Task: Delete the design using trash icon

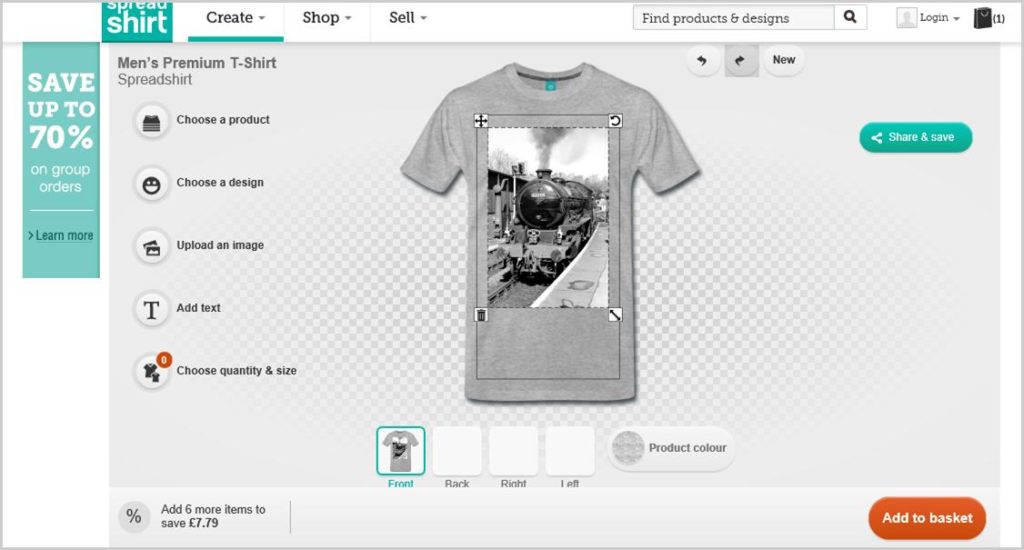Action: pos(481,315)
